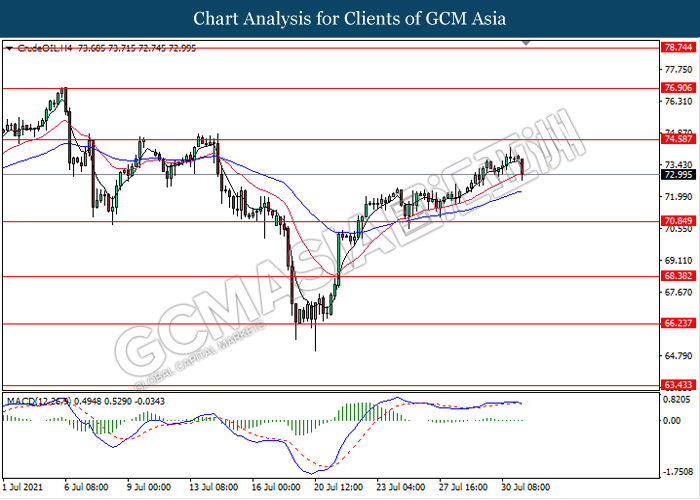Select the 66.237 red price level label

(x=679, y=324)
